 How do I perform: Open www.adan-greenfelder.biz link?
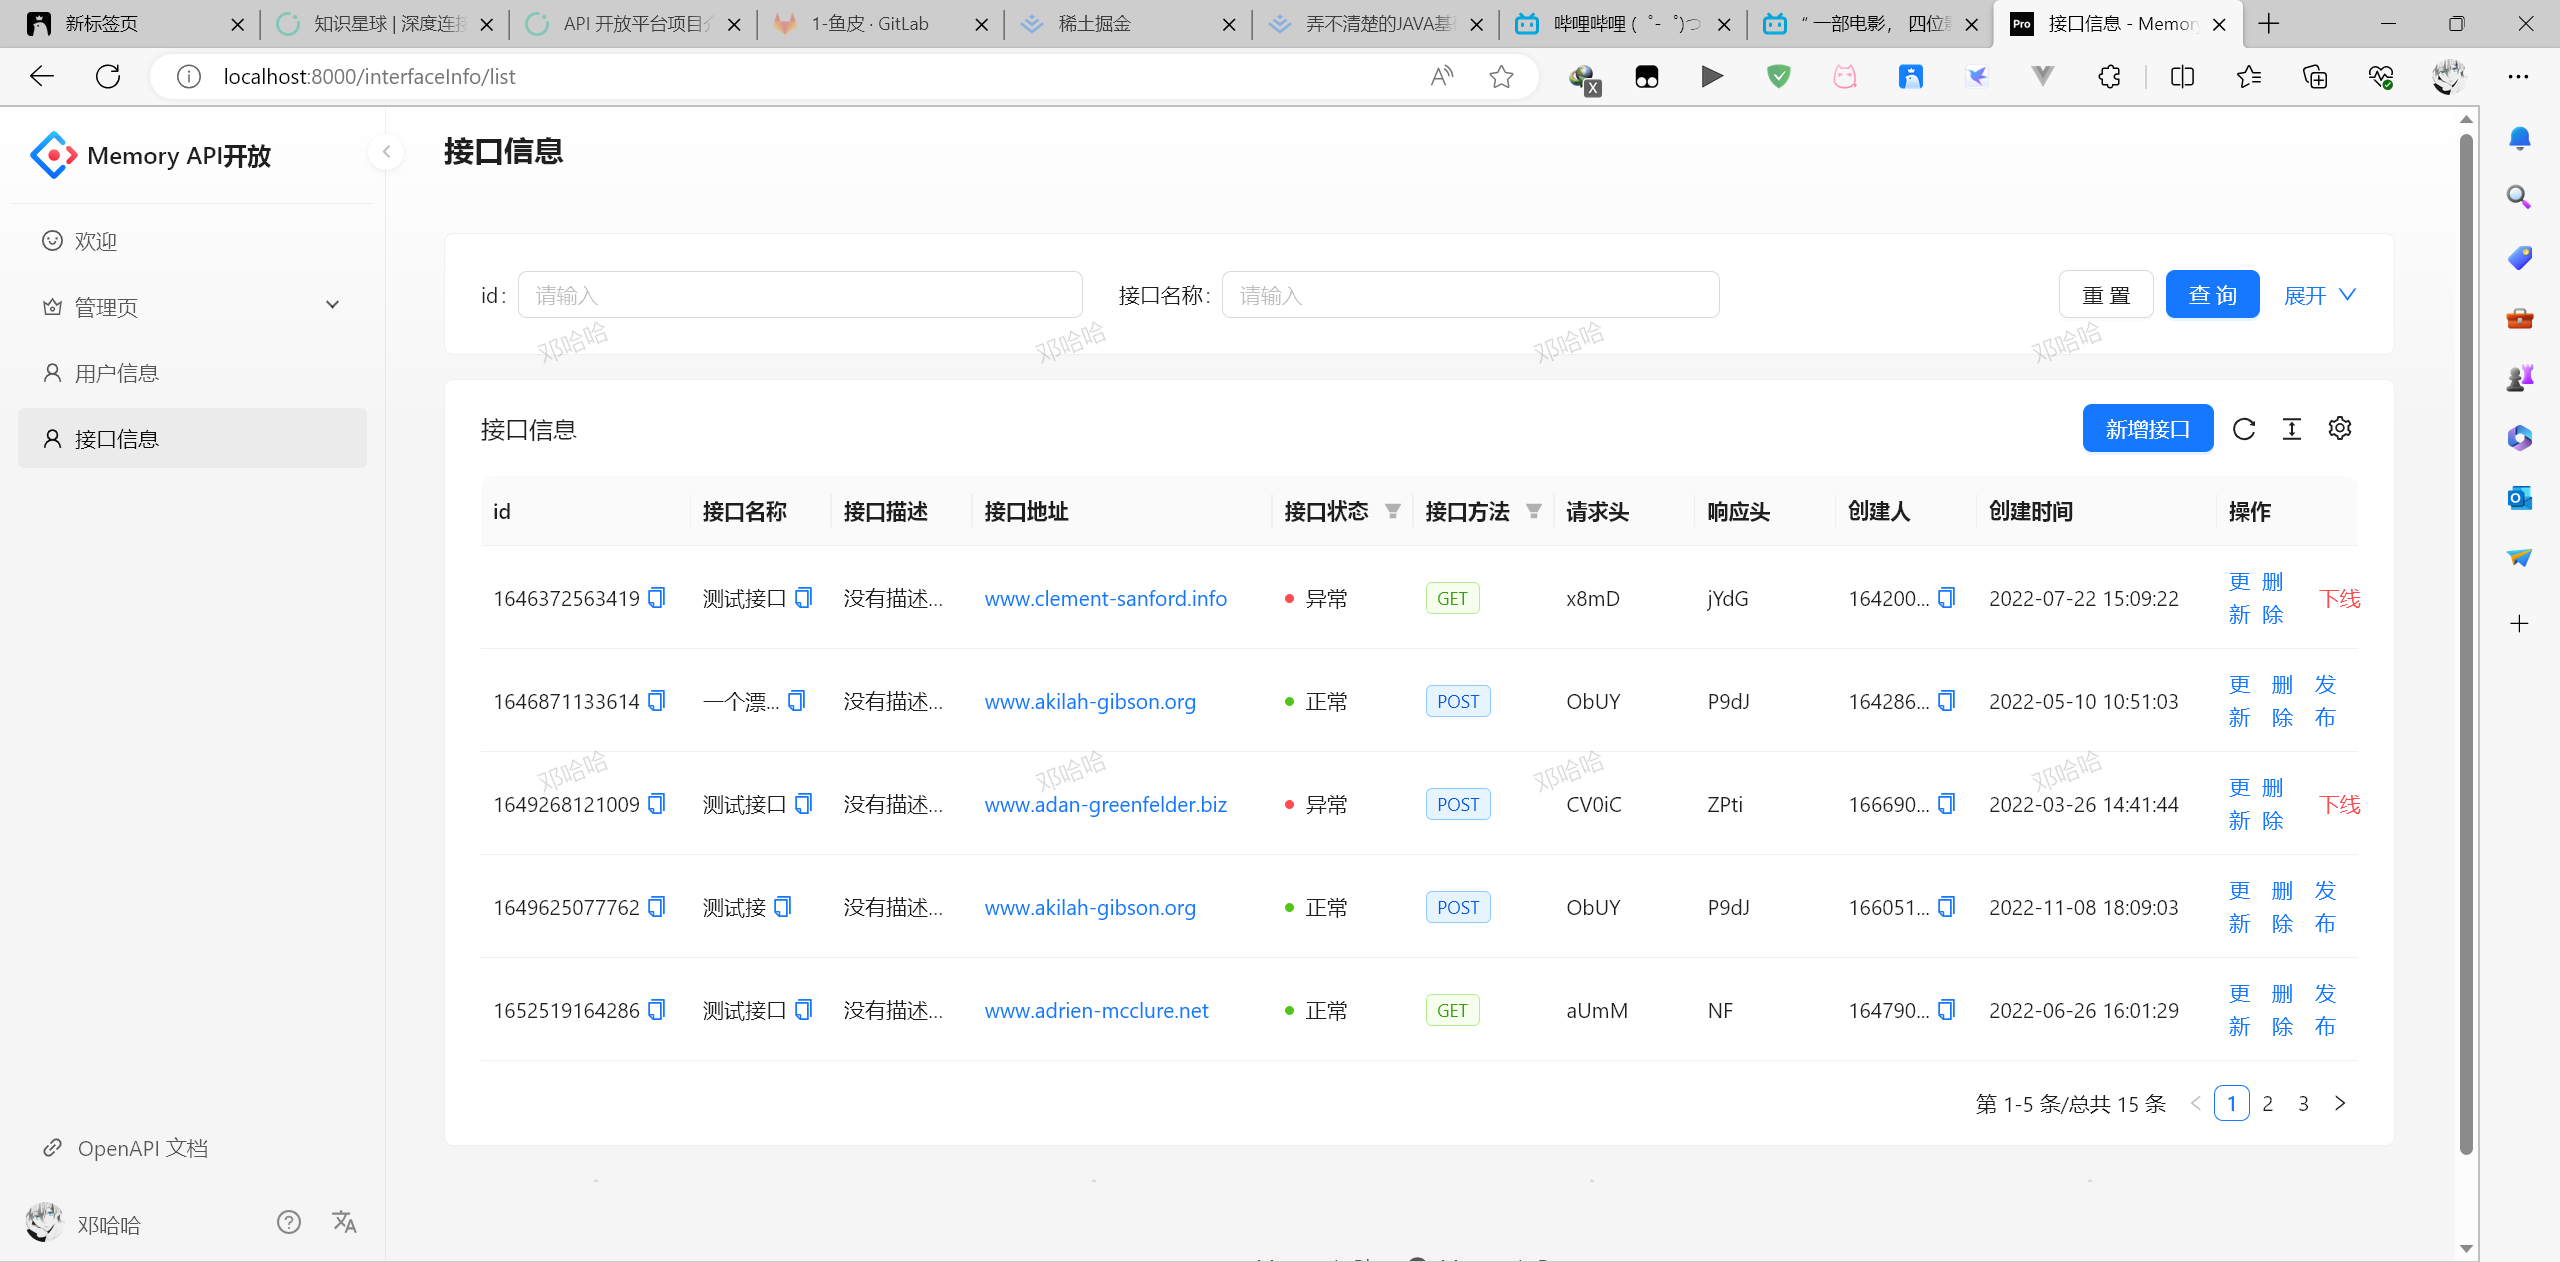pos(1105,804)
